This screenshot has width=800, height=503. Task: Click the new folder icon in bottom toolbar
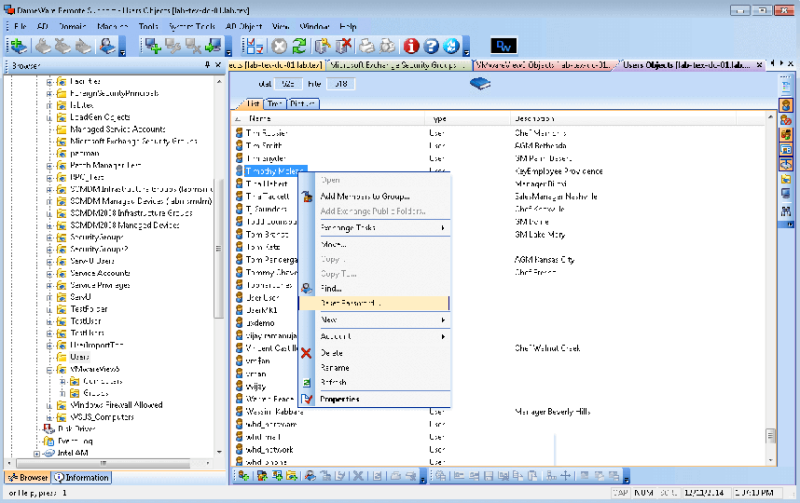[292, 476]
